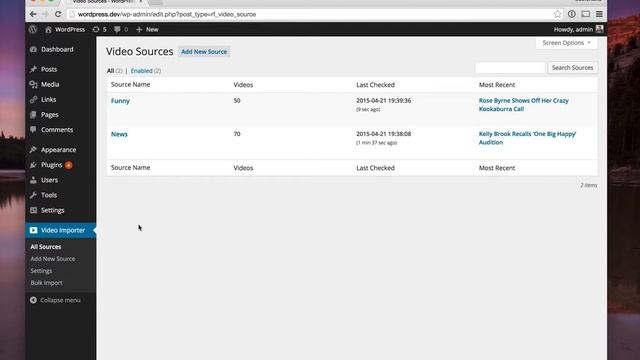Image resolution: width=640 pixels, height=360 pixels.
Task: Click the top Videos column header
Action: click(243, 85)
